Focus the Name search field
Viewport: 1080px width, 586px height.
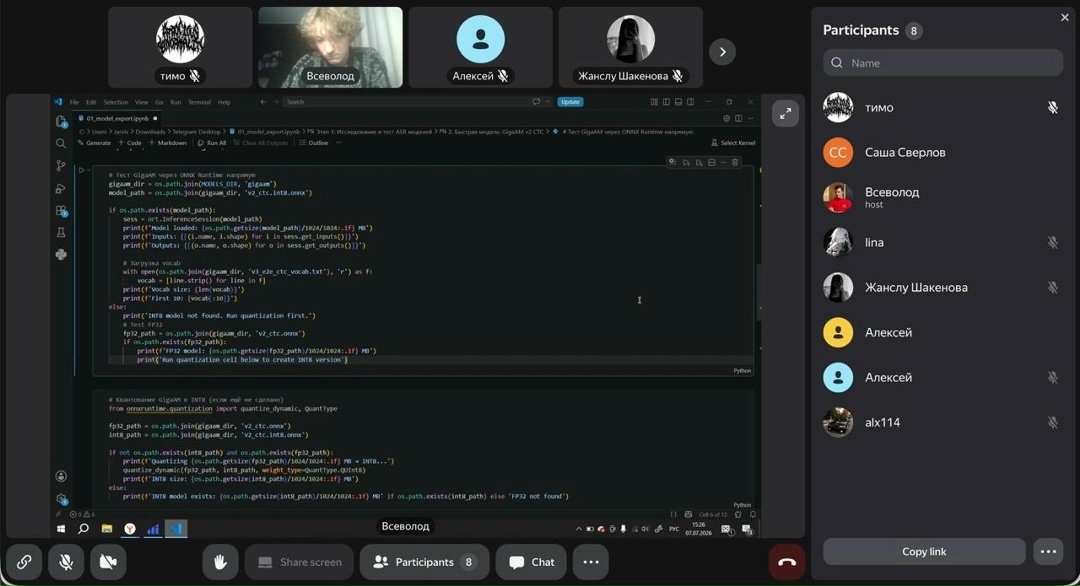[x=942, y=63]
